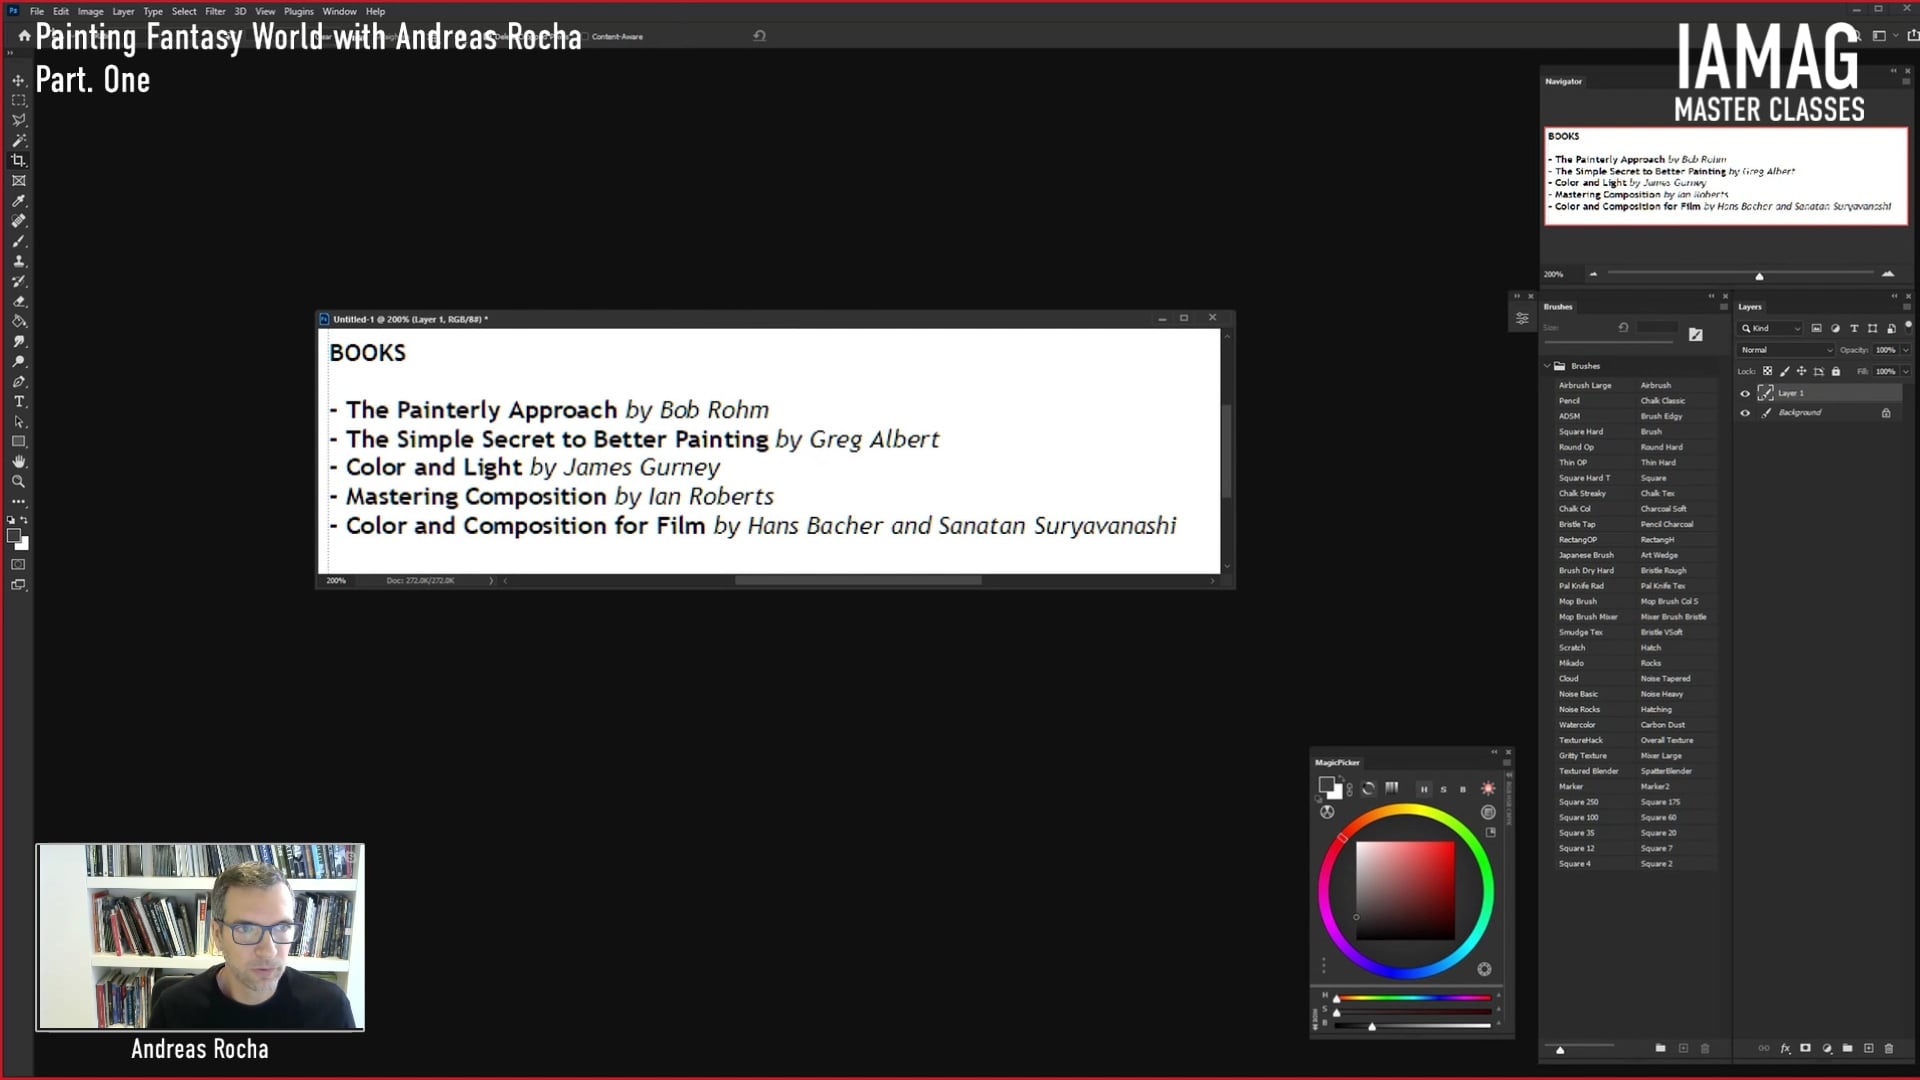
Task: Open the Kind layer filter dropdown
Action: 1771,328
